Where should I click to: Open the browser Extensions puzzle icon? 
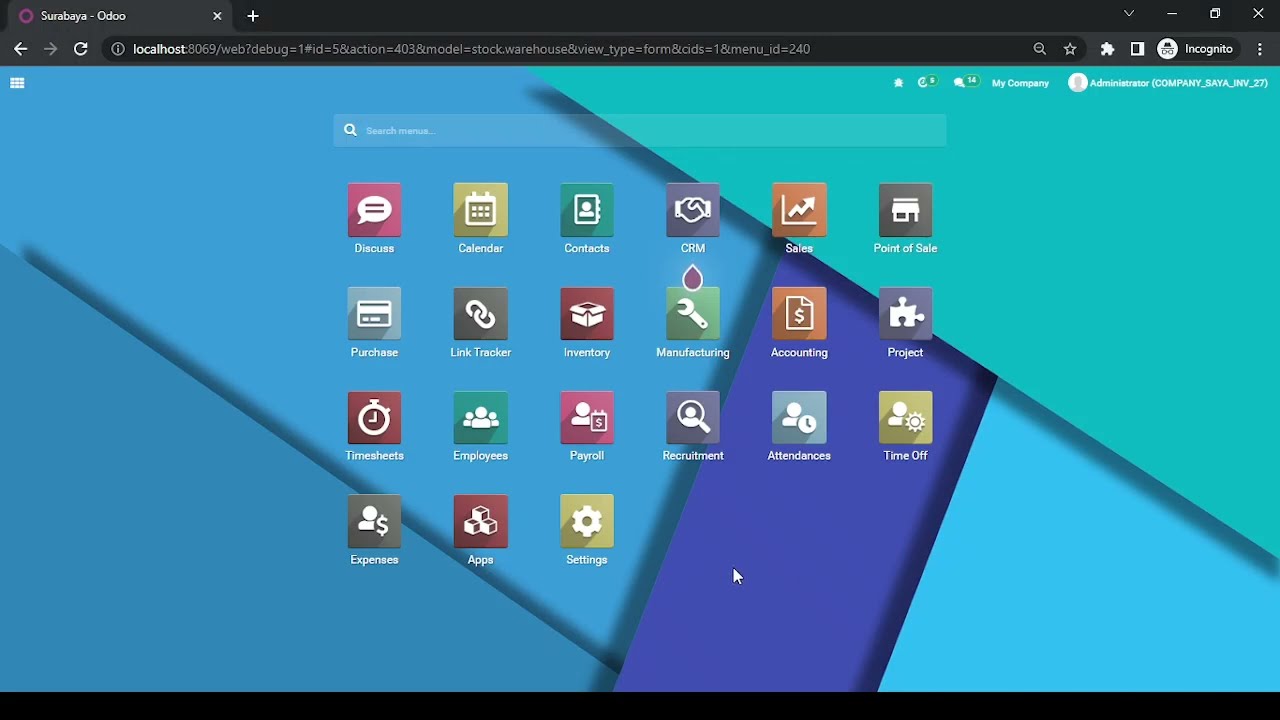pos(1107,49)
